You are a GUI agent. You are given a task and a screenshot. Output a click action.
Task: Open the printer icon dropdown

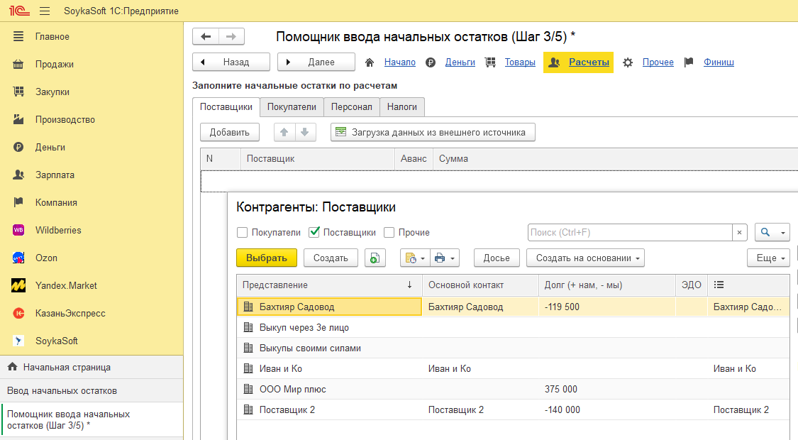[445, 258]
